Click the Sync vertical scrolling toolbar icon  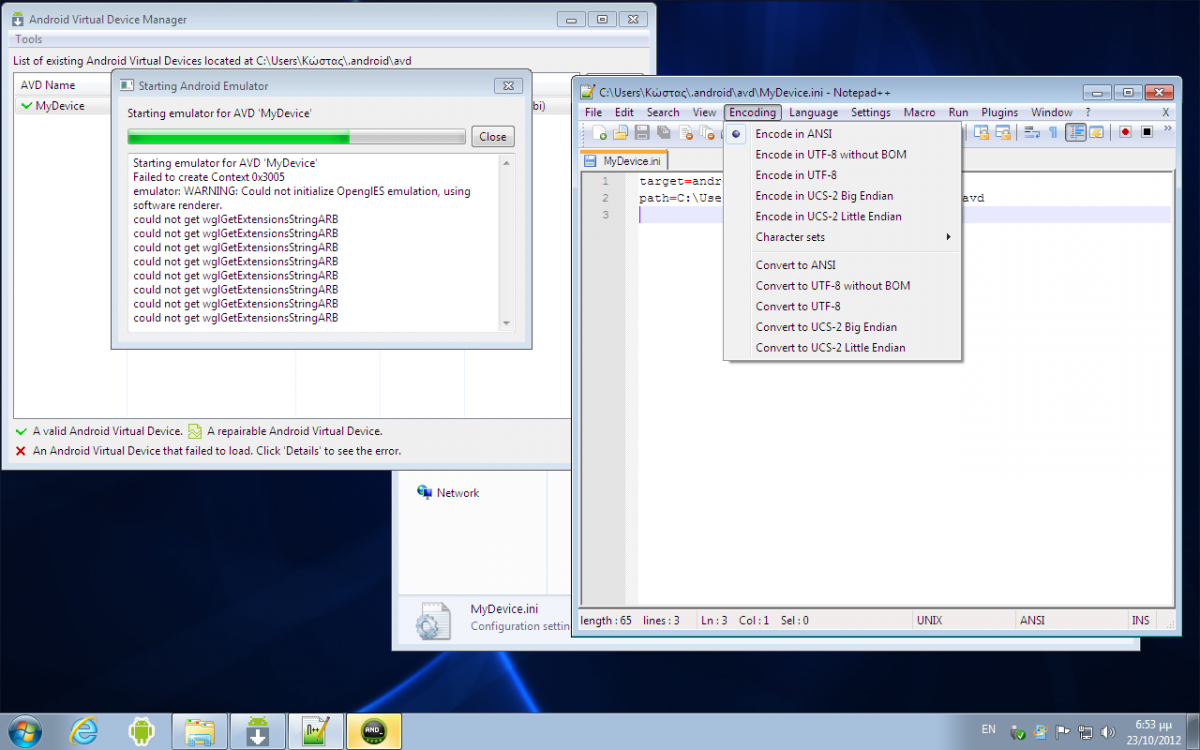tap(981, 132)
